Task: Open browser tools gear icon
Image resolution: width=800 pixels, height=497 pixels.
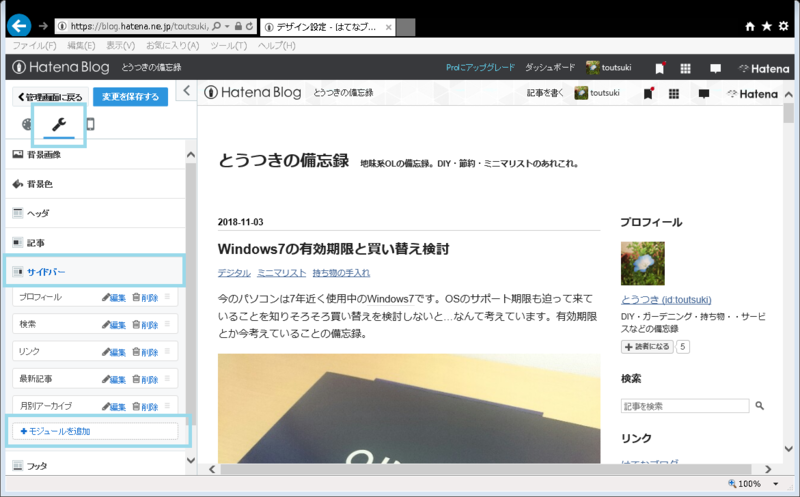Action: 784,26
